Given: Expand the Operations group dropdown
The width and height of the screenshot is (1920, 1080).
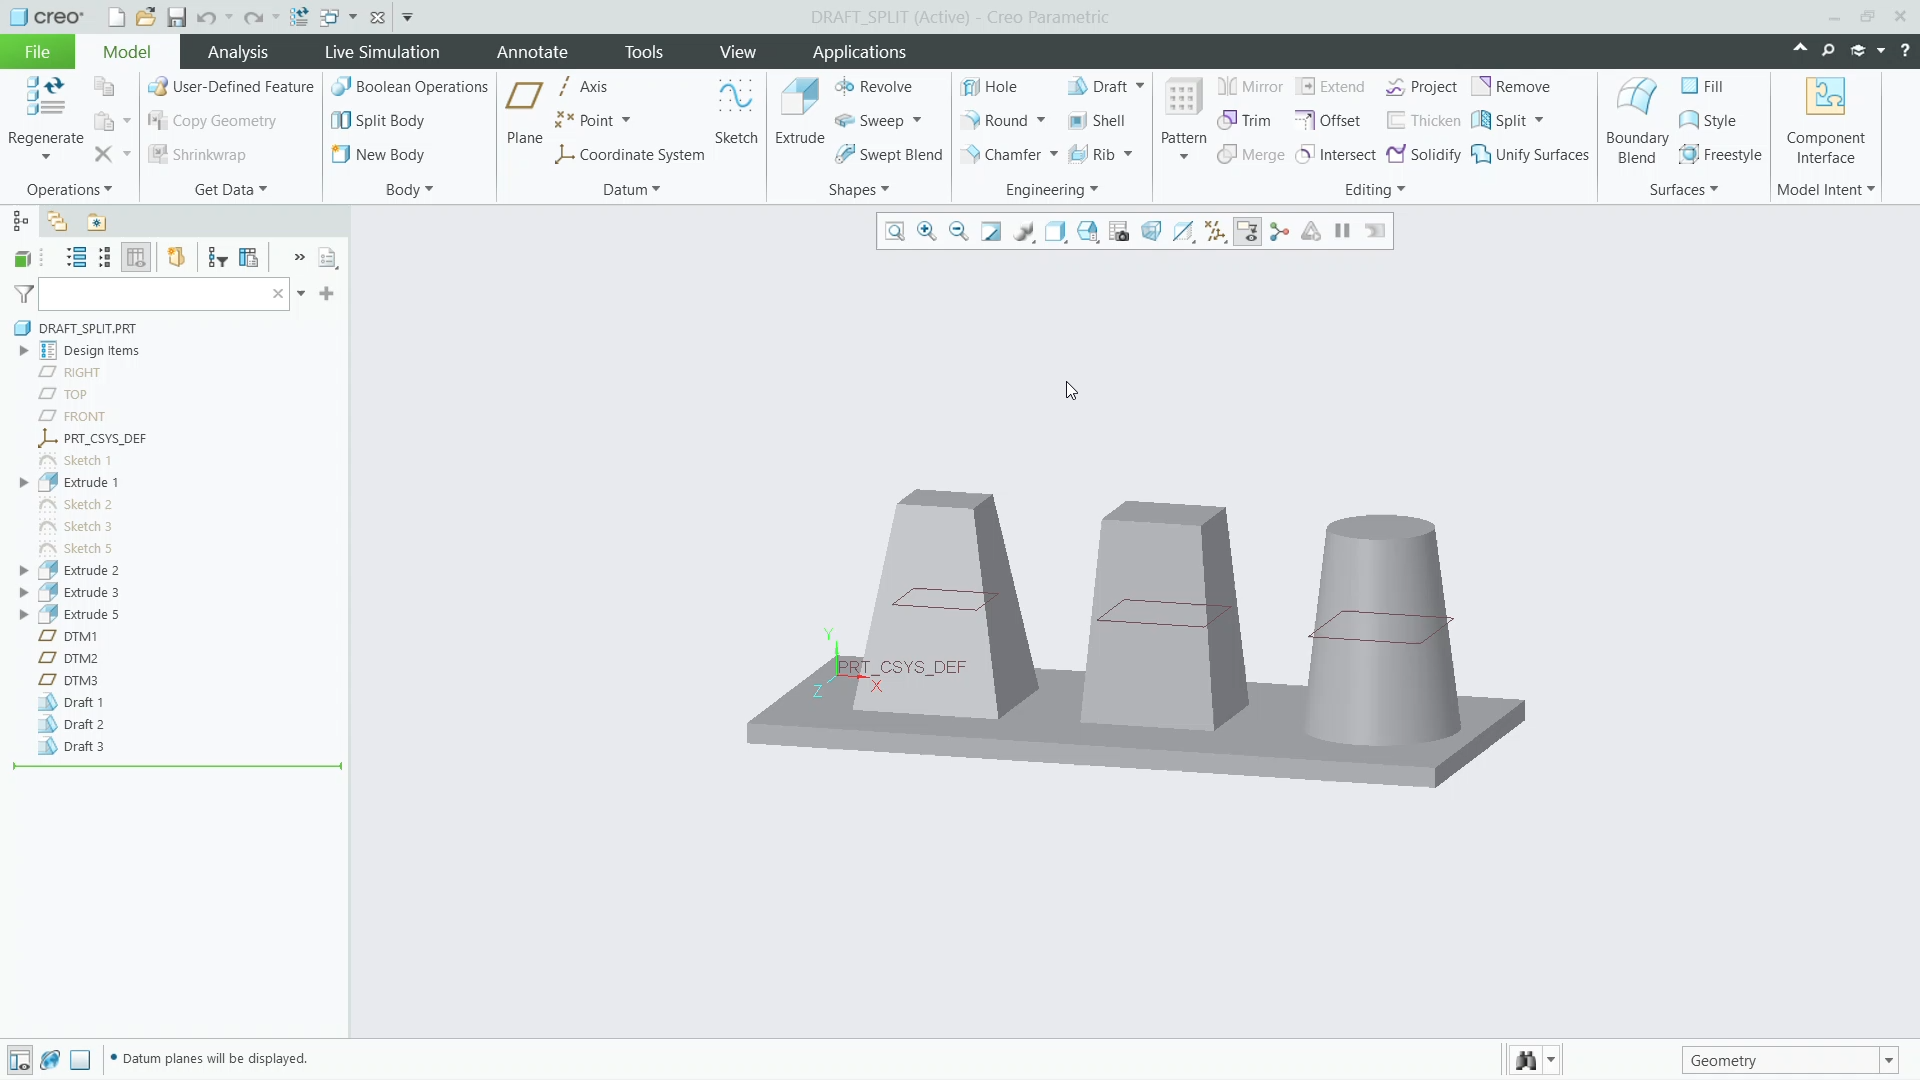Looking at the screenshot, I should (69, 190).
